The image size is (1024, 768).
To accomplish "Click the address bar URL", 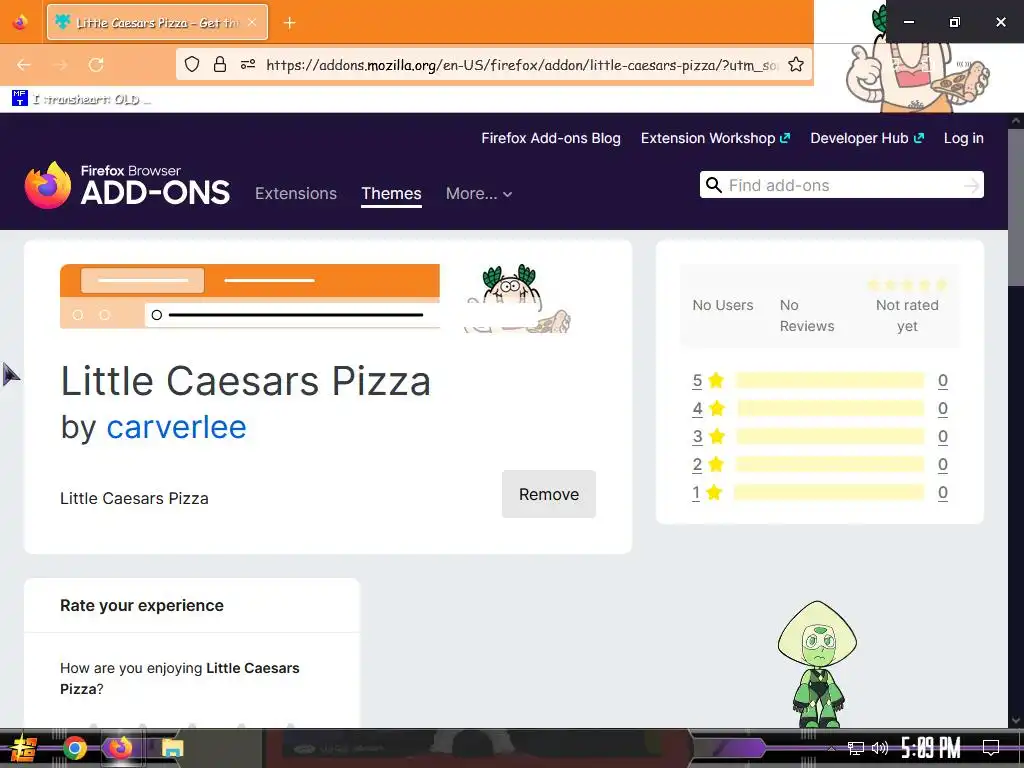I will pyautogui.click(x=520, y=65).
